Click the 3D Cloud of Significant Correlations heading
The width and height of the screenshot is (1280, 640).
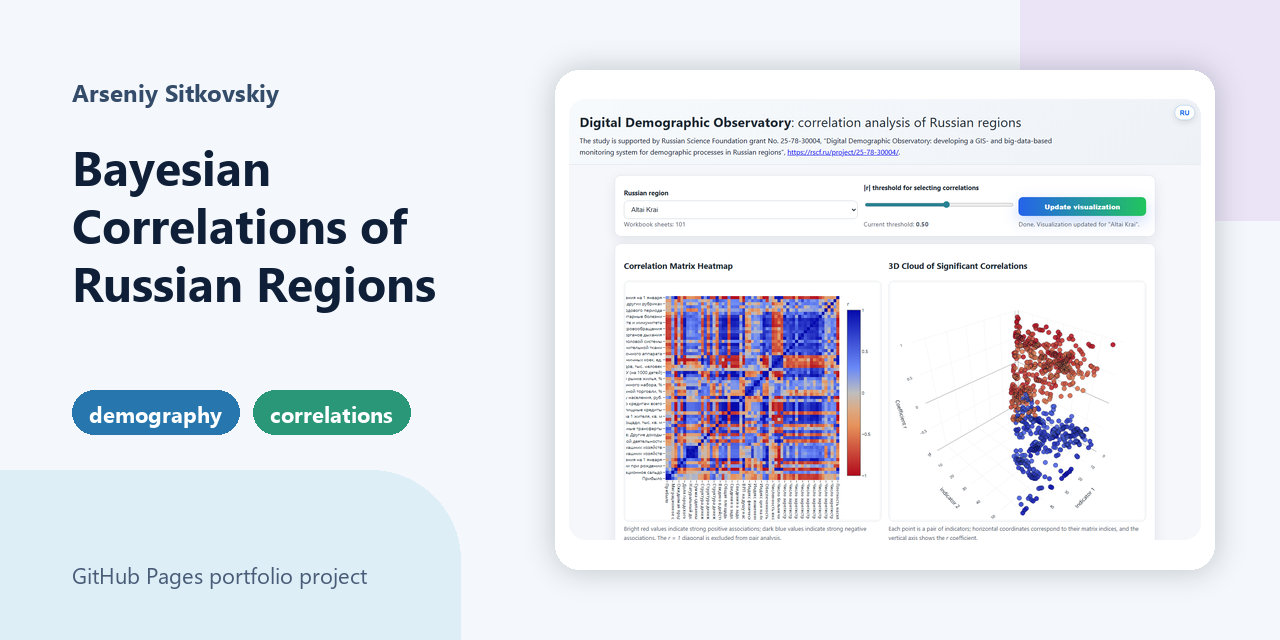[958, 266]
